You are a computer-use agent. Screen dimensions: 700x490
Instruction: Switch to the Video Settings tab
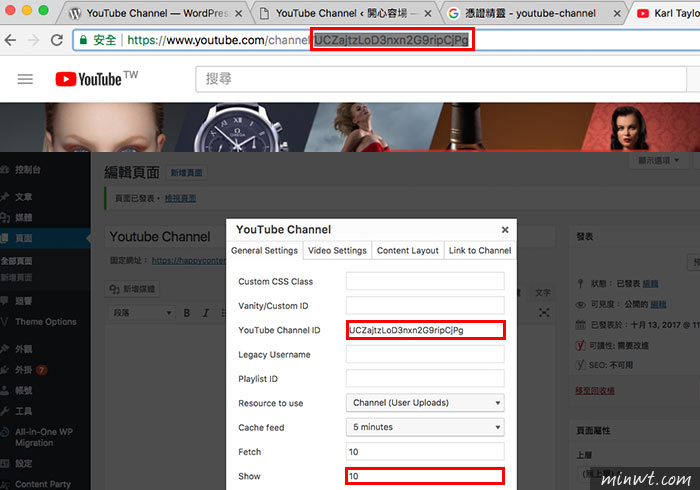coord(337,250)
